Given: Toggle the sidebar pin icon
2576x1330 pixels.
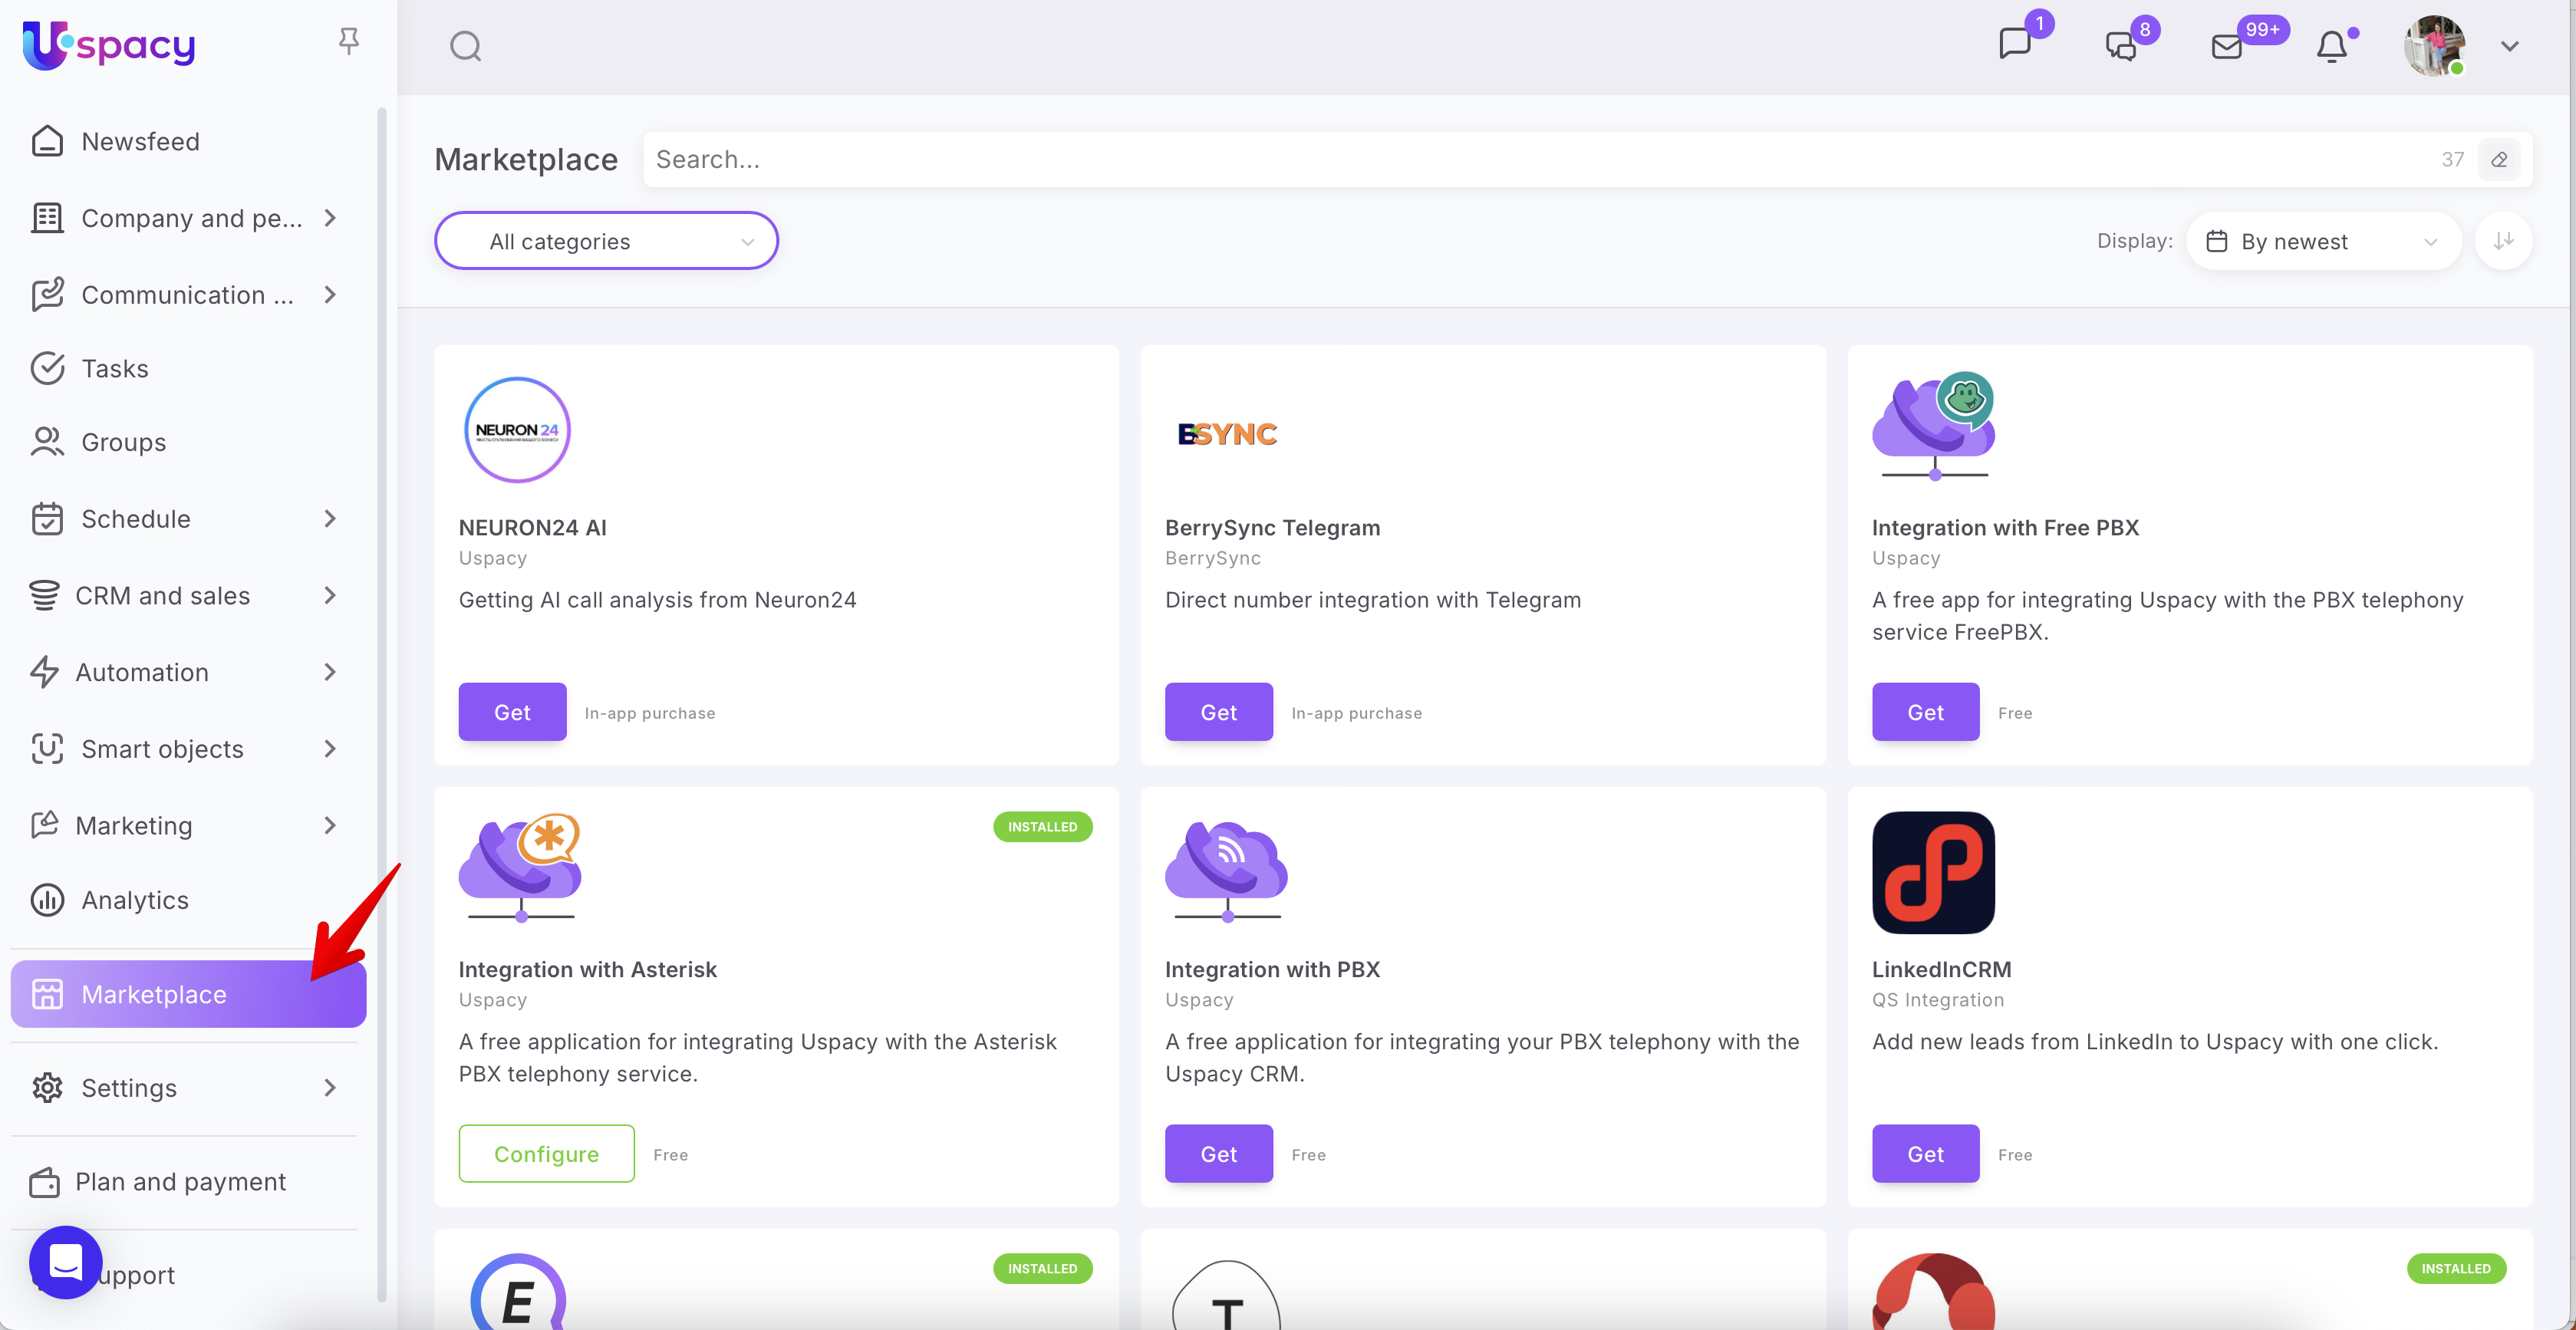Looking at the screenshot, I should point(348,41).
